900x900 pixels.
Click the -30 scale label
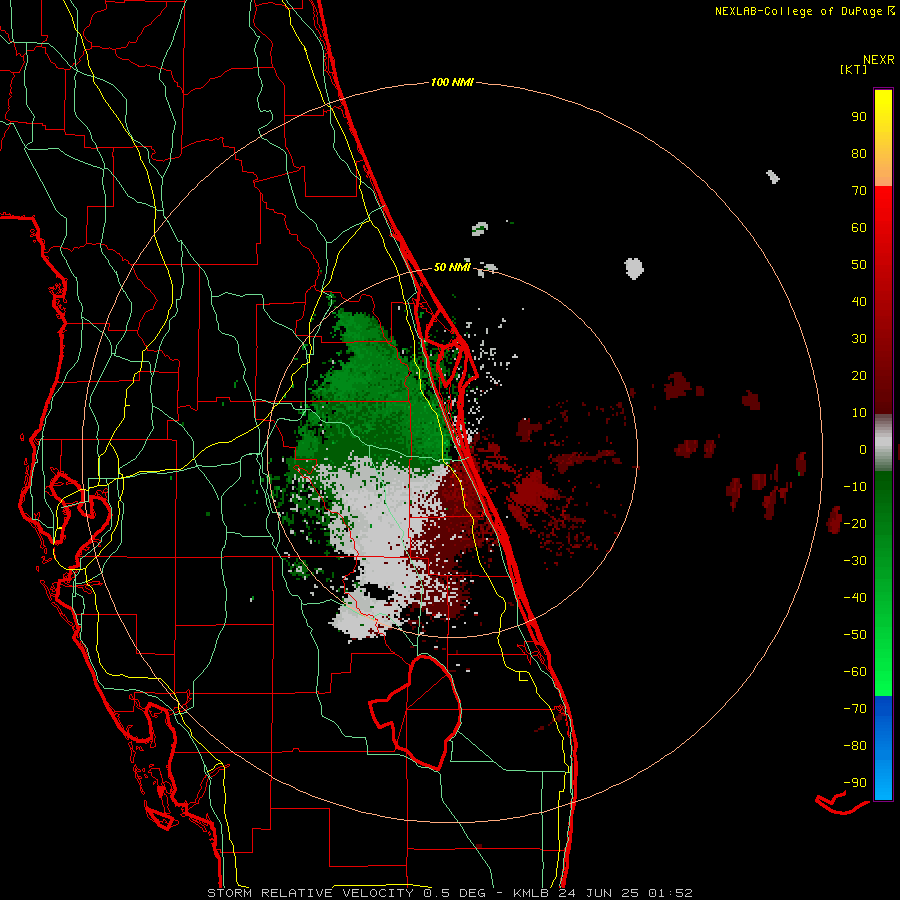point(855,561)
